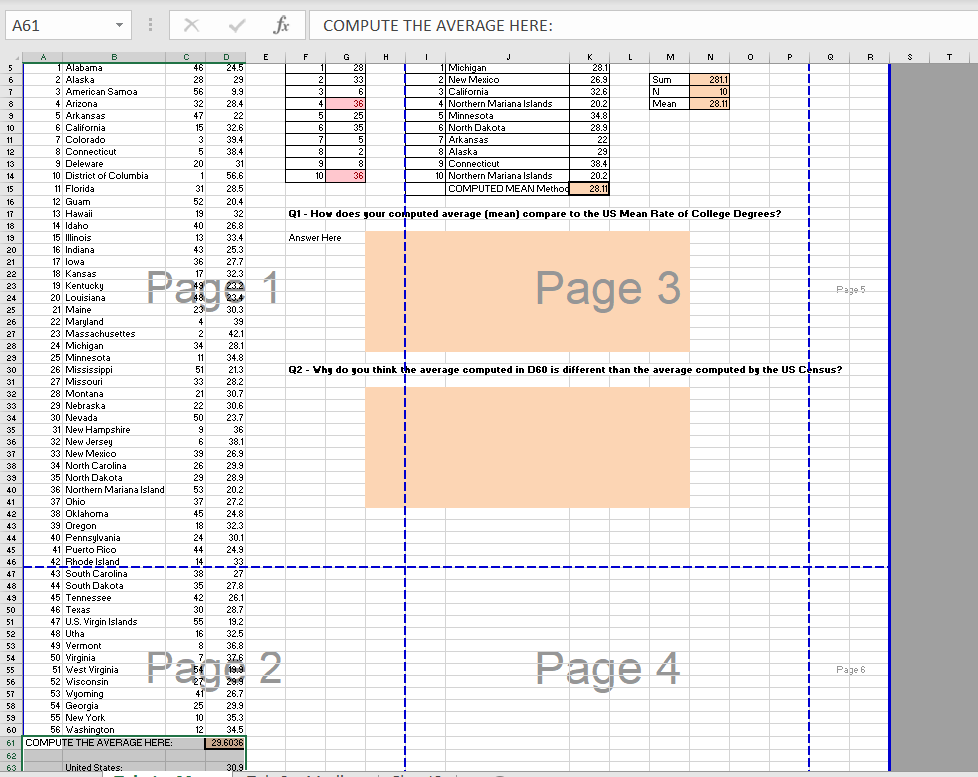Select column B header

pos(114,57)
